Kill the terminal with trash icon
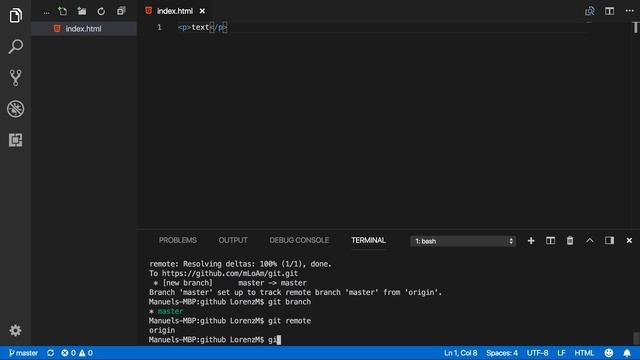Viewport: 640px width, 360px height. pos(570,241)
